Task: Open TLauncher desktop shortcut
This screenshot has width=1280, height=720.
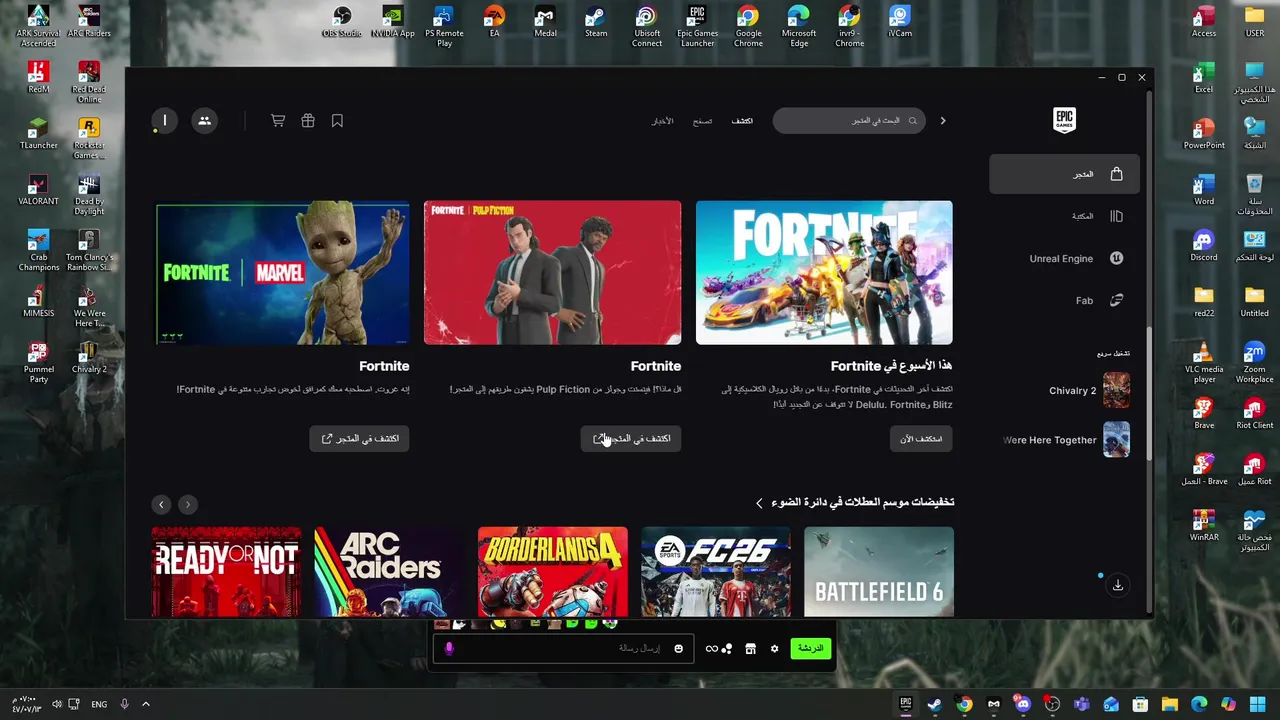Action: pyautogui.click(x=38, y=134)
